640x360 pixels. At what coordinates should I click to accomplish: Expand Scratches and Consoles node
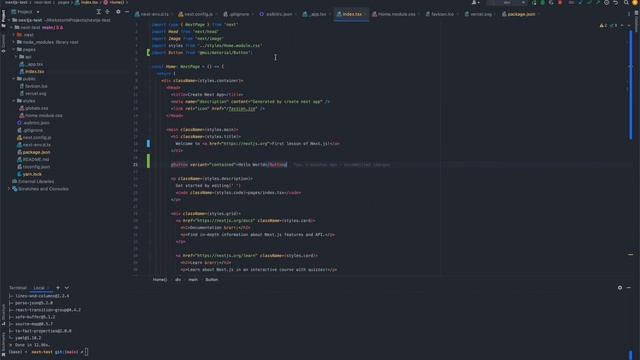9,189
